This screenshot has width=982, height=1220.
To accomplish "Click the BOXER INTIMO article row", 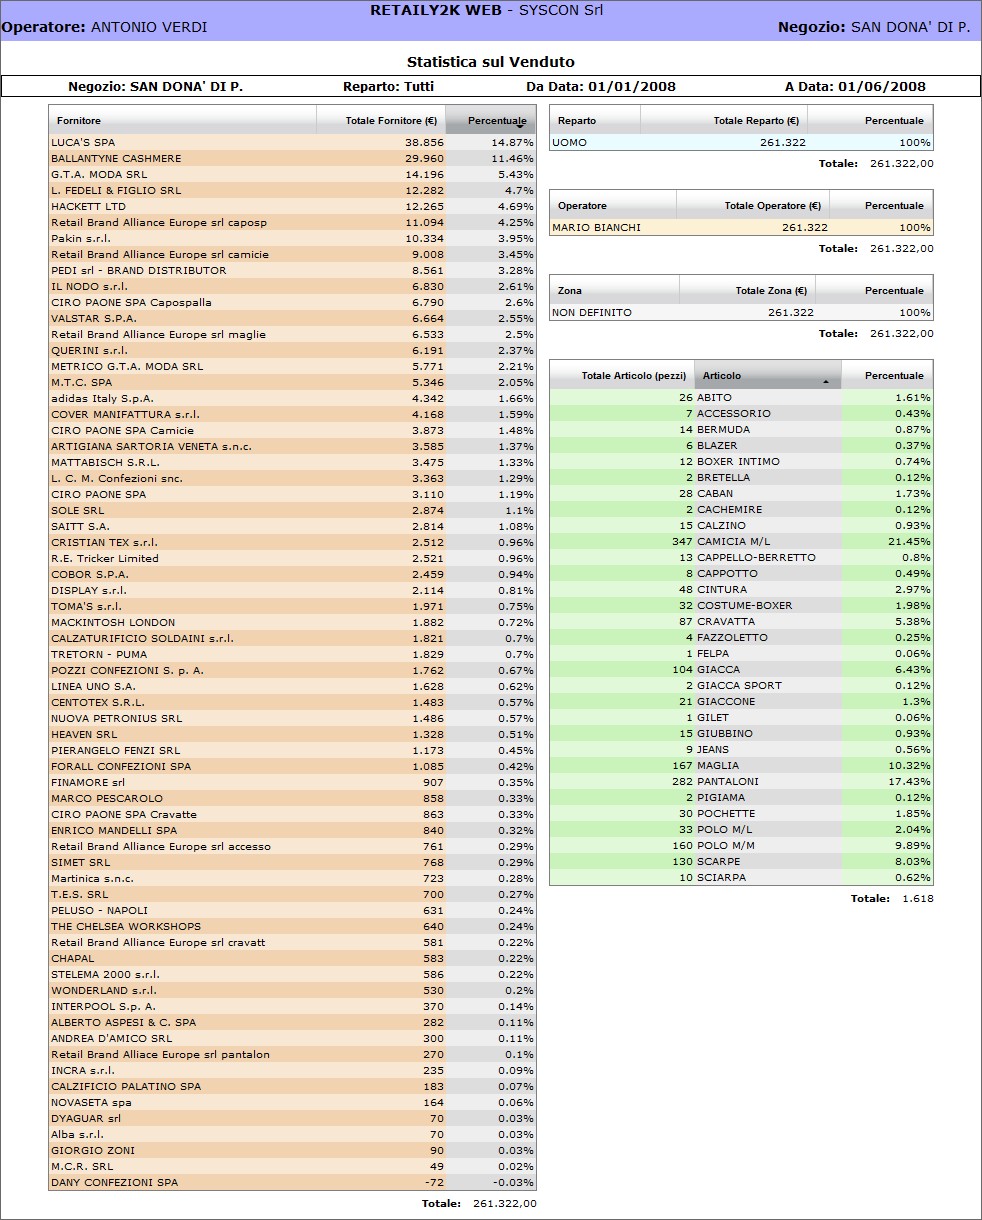I will tap(741, 462).
